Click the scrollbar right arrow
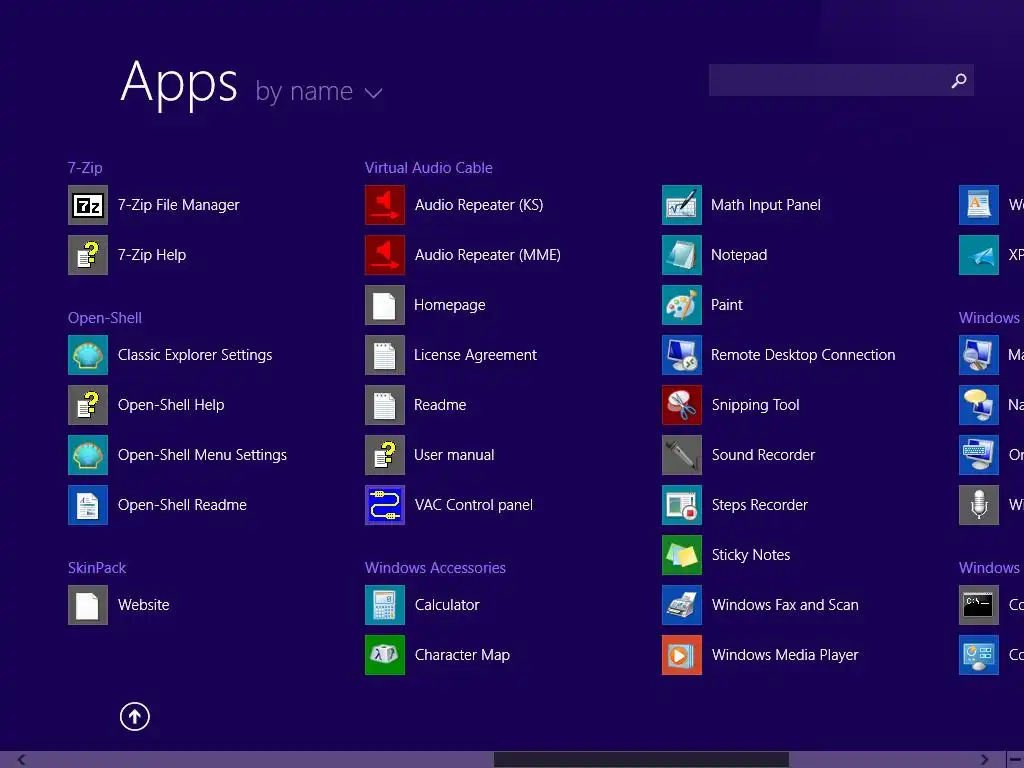This screenshot has height=768, width=1024. pyautogui.click(x=984, y=760)
